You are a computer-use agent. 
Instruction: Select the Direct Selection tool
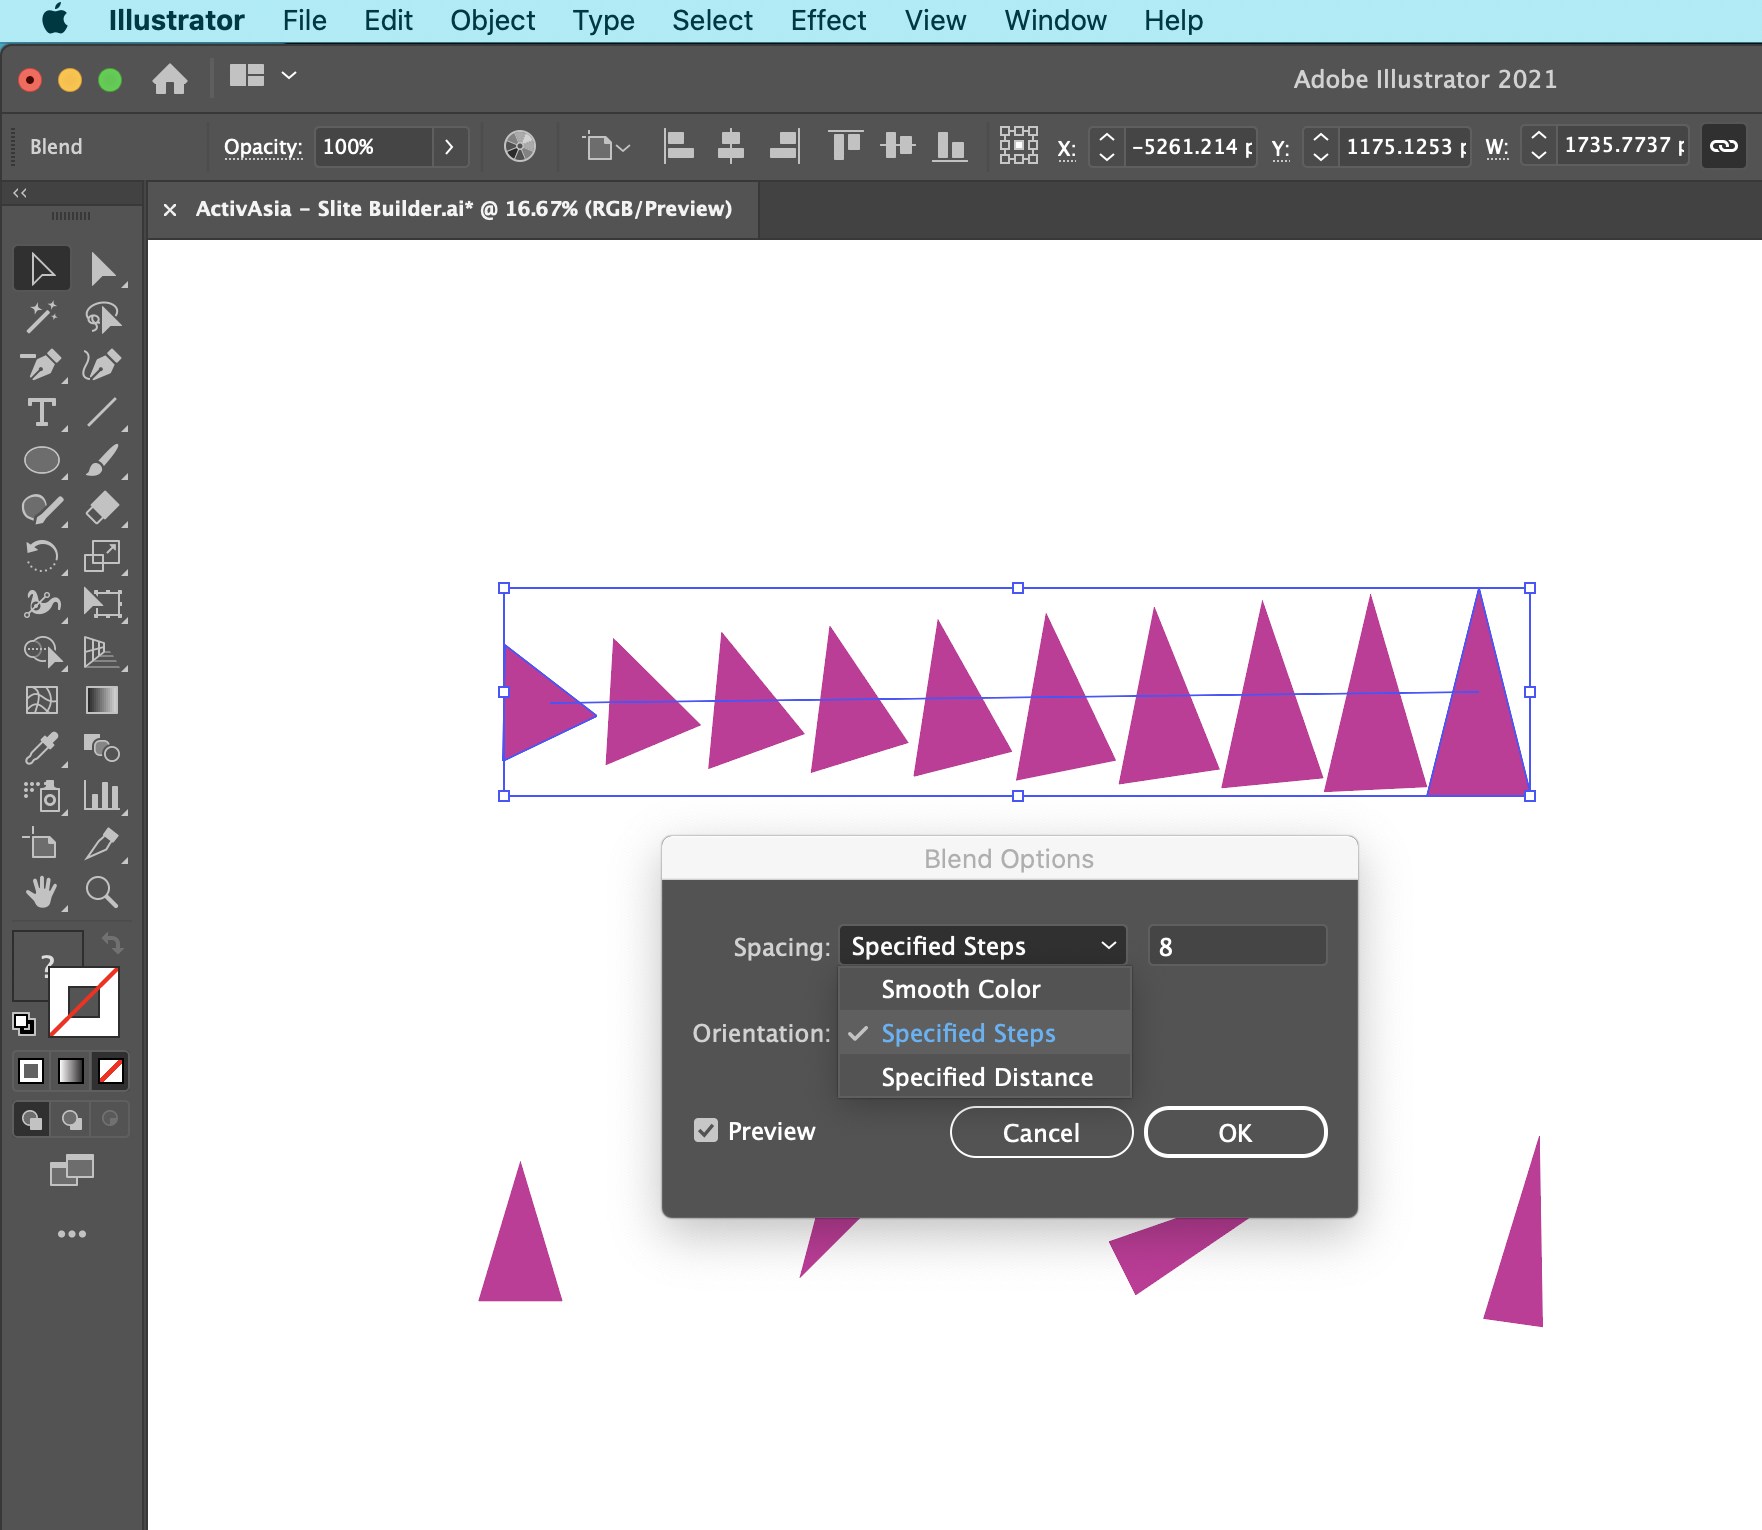[x=102, y=269]
